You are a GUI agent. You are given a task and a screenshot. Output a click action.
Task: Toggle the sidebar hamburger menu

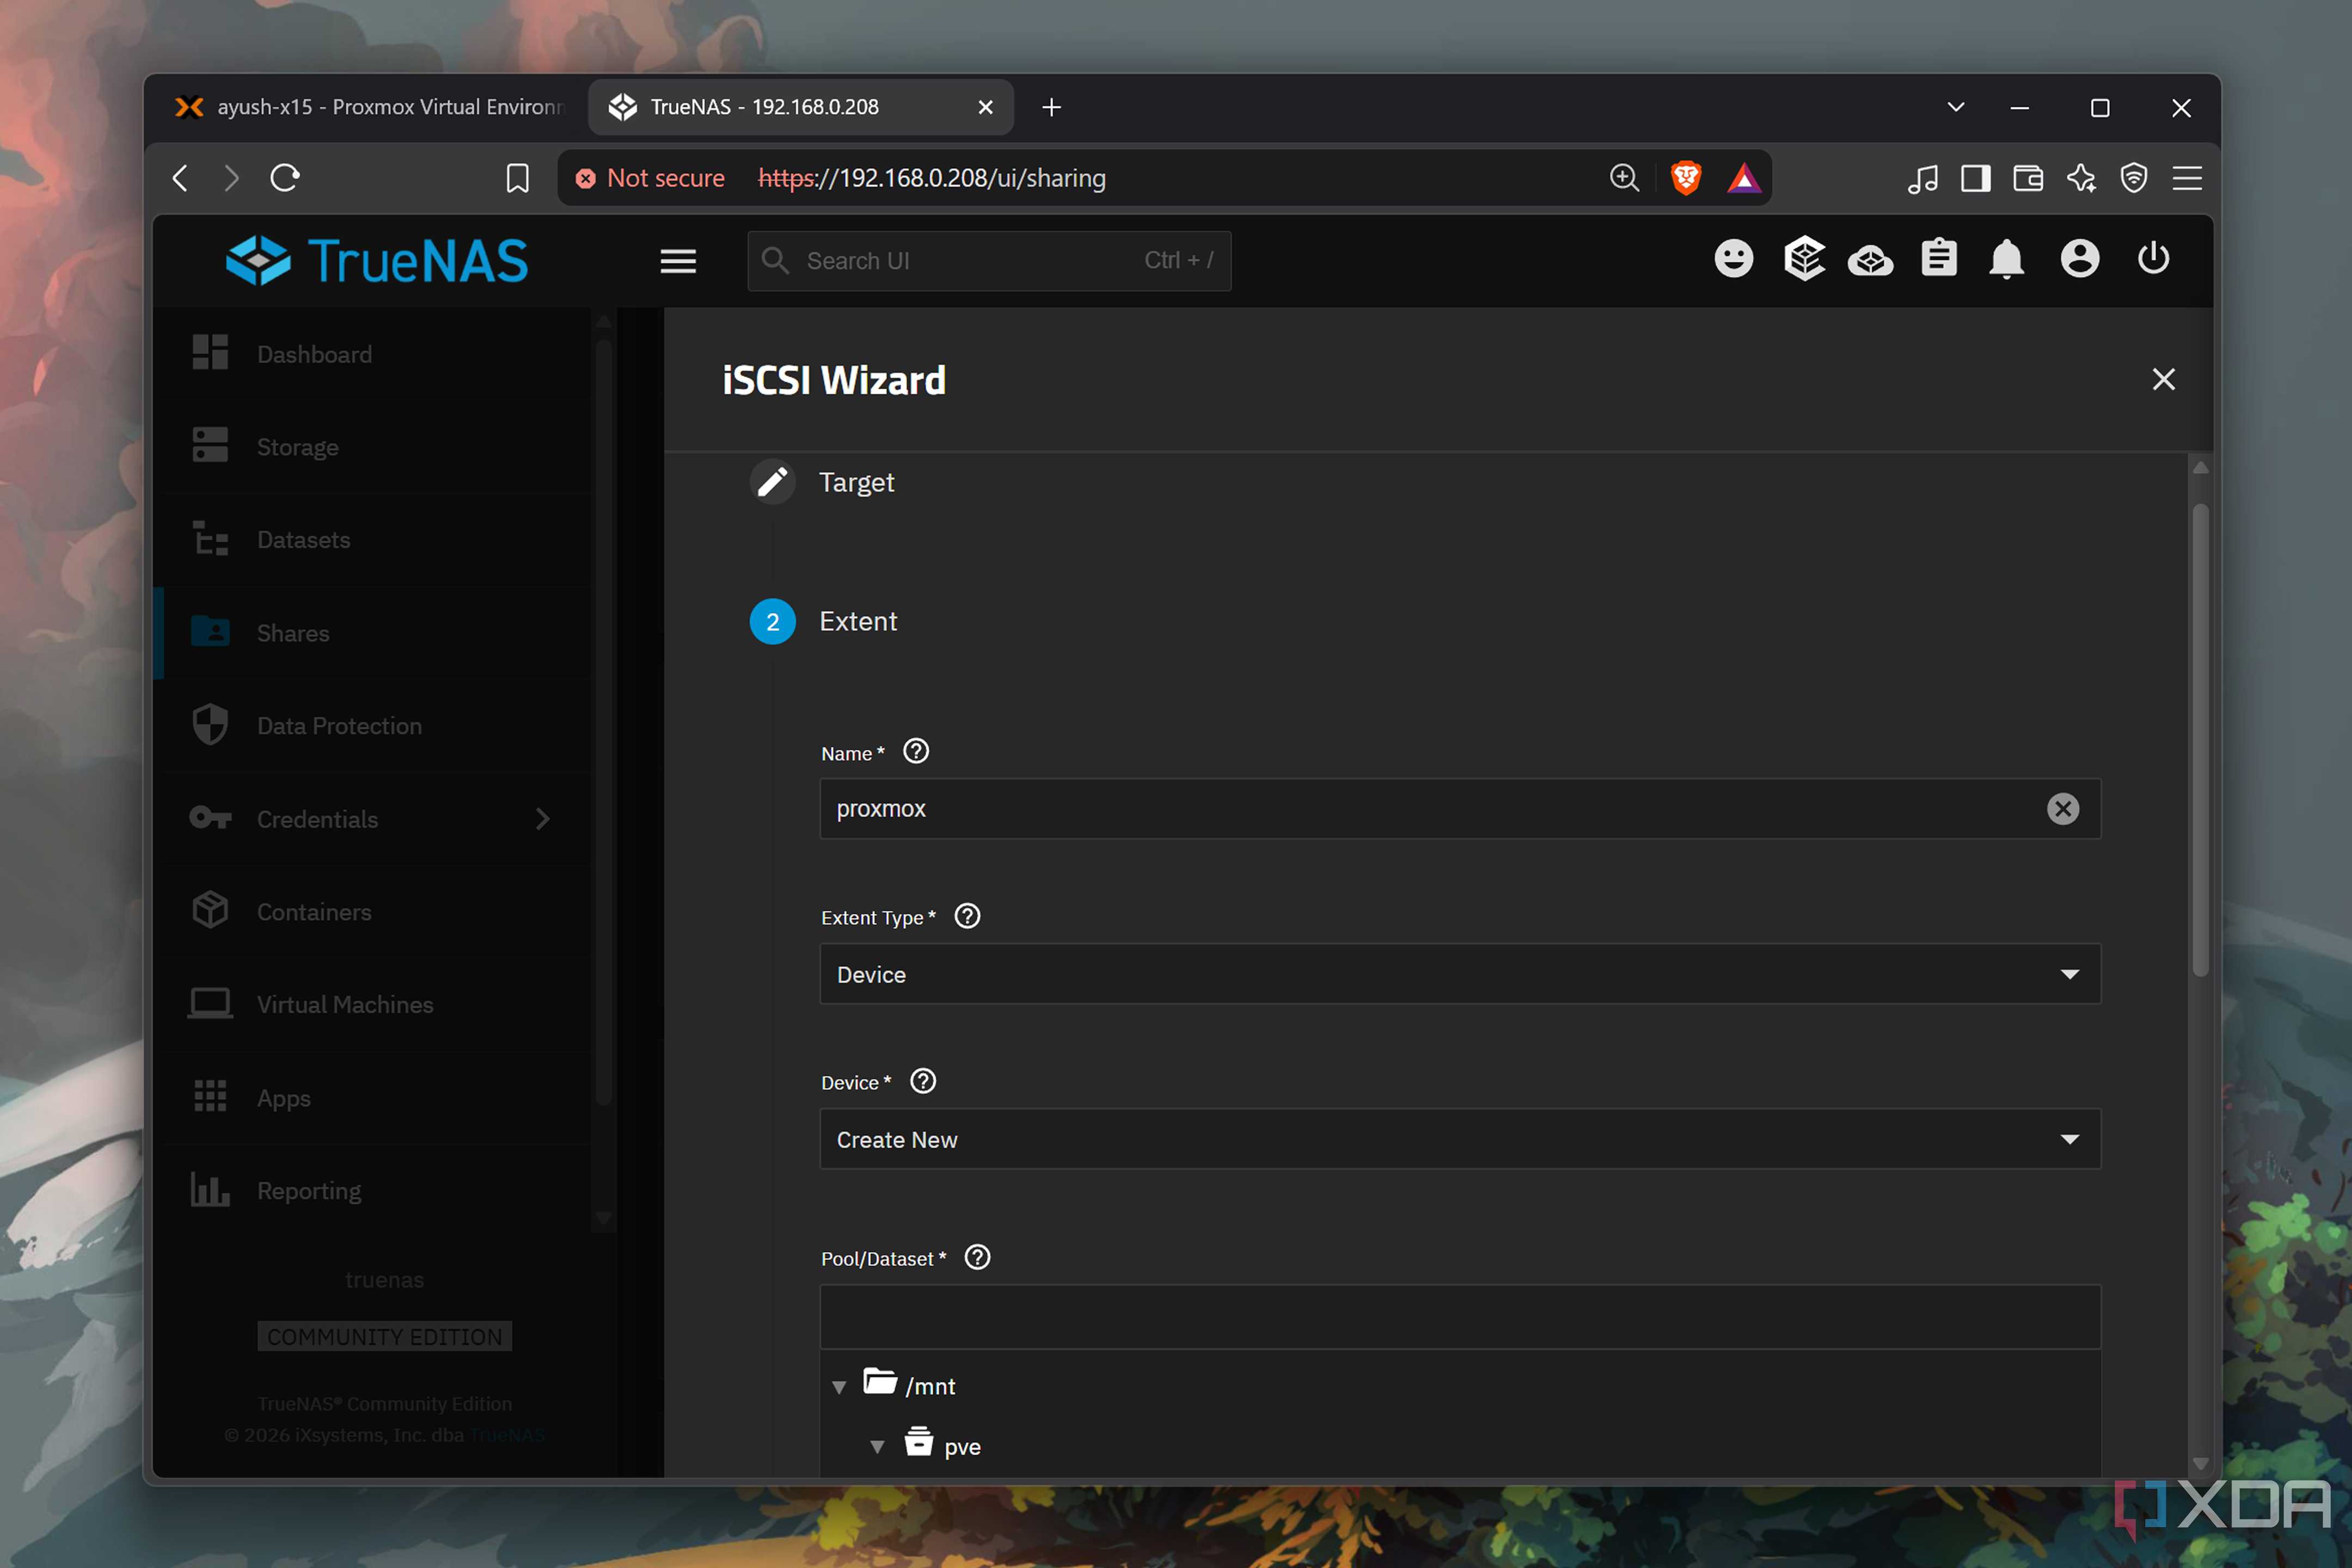point(678,261)
